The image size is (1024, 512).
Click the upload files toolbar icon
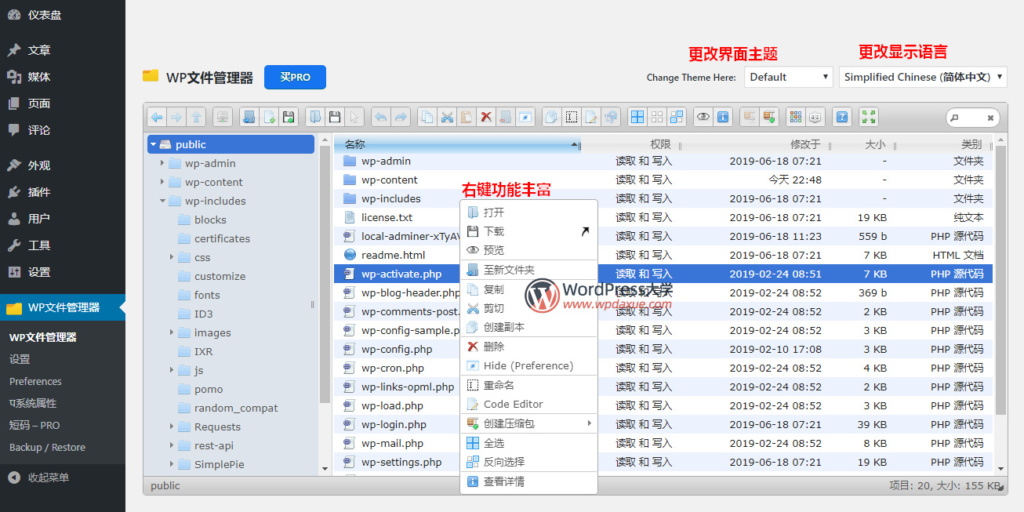(288, 117)
